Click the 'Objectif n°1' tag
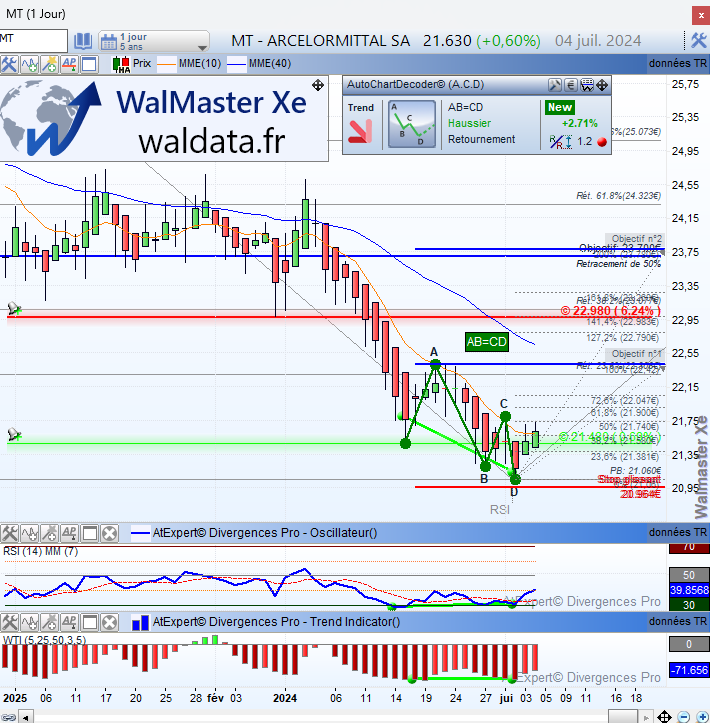 point(636,354)
